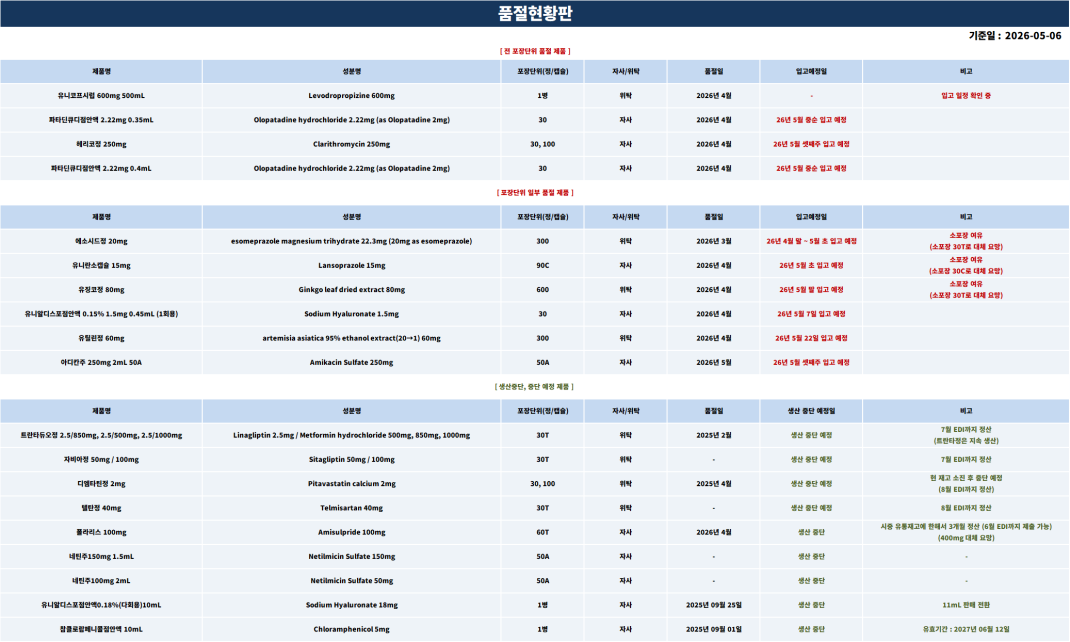Click the Telmisartan 40mg cell
Screen dimensions: 1070x642
click(351, 508)
